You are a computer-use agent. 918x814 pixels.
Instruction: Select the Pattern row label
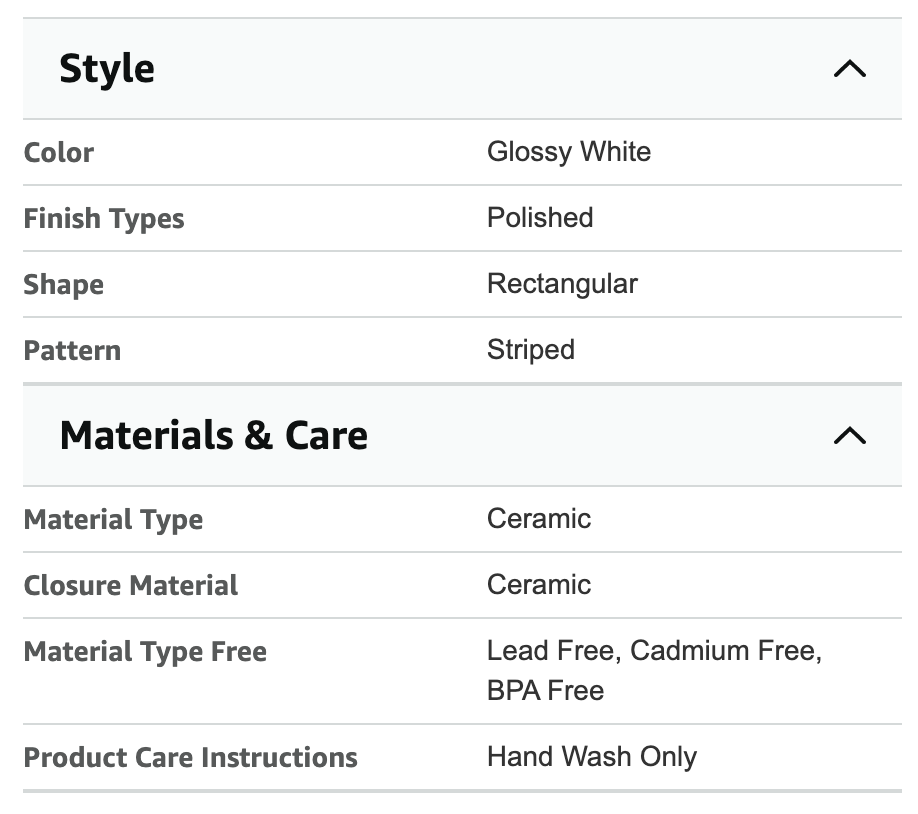click(72, 351)
